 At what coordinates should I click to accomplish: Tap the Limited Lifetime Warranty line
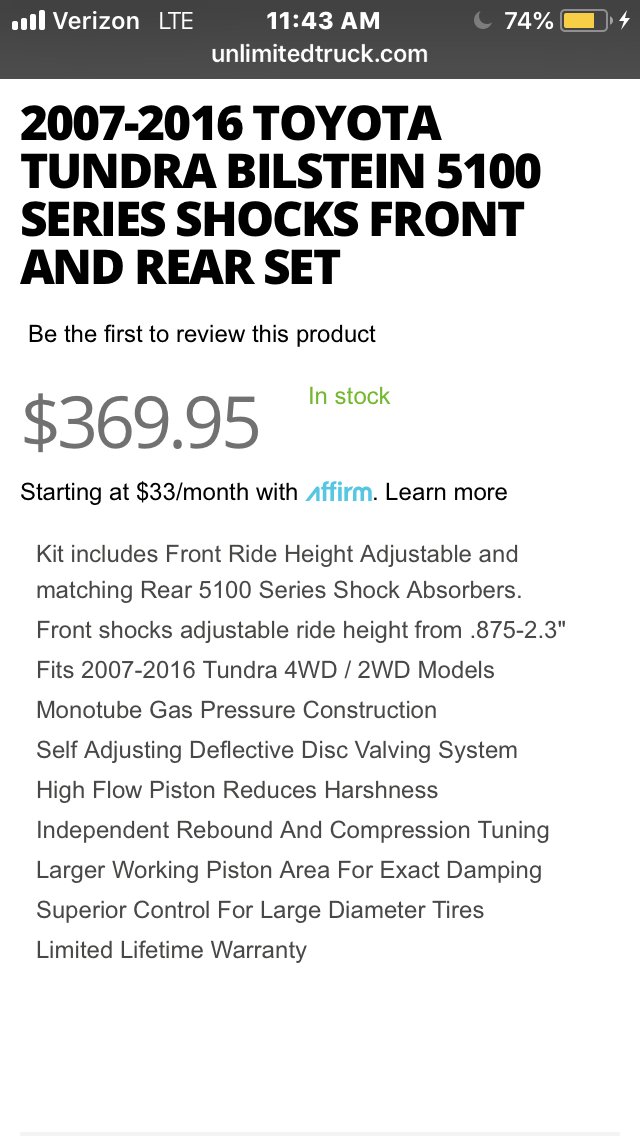[x=172, y=950]
